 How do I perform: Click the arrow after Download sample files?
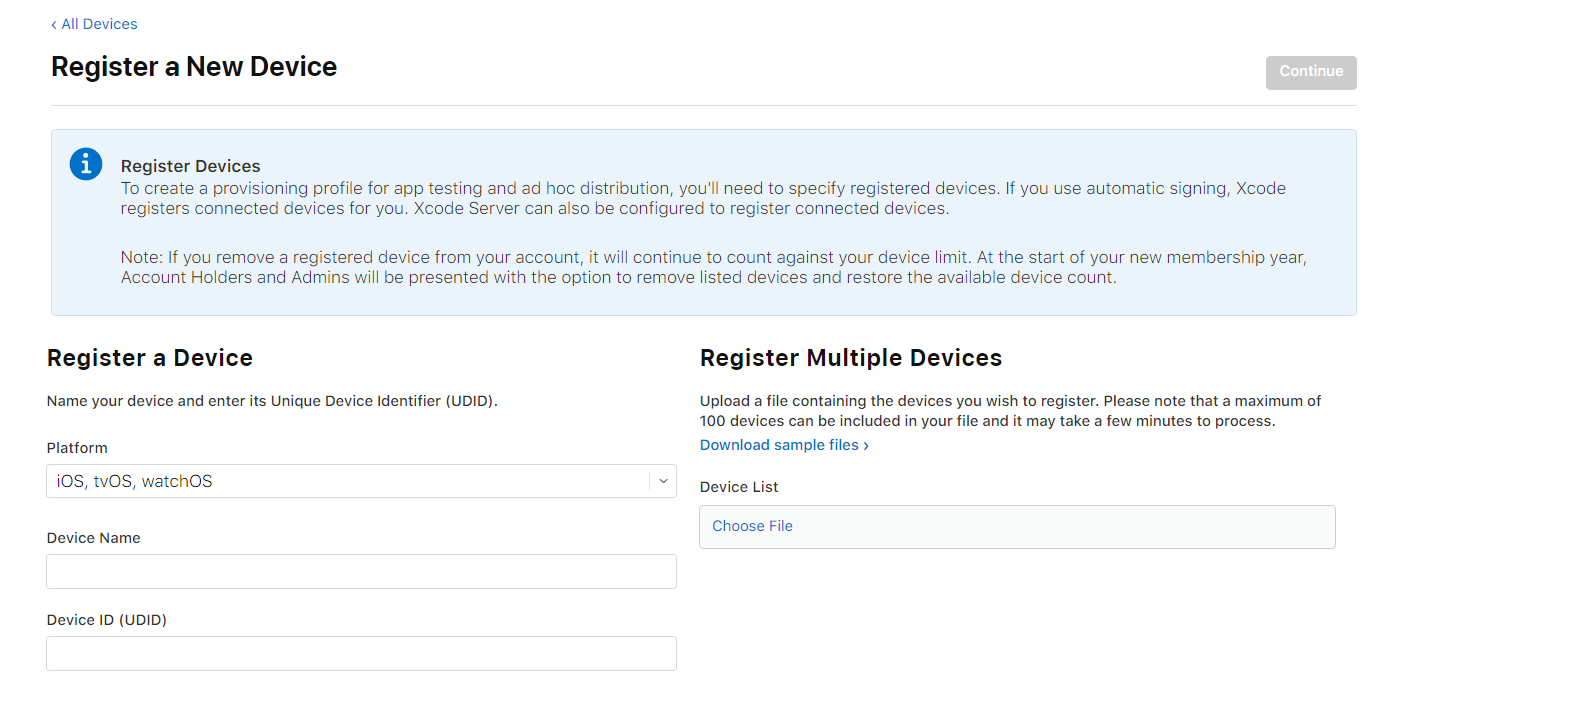tap(866, 446)
